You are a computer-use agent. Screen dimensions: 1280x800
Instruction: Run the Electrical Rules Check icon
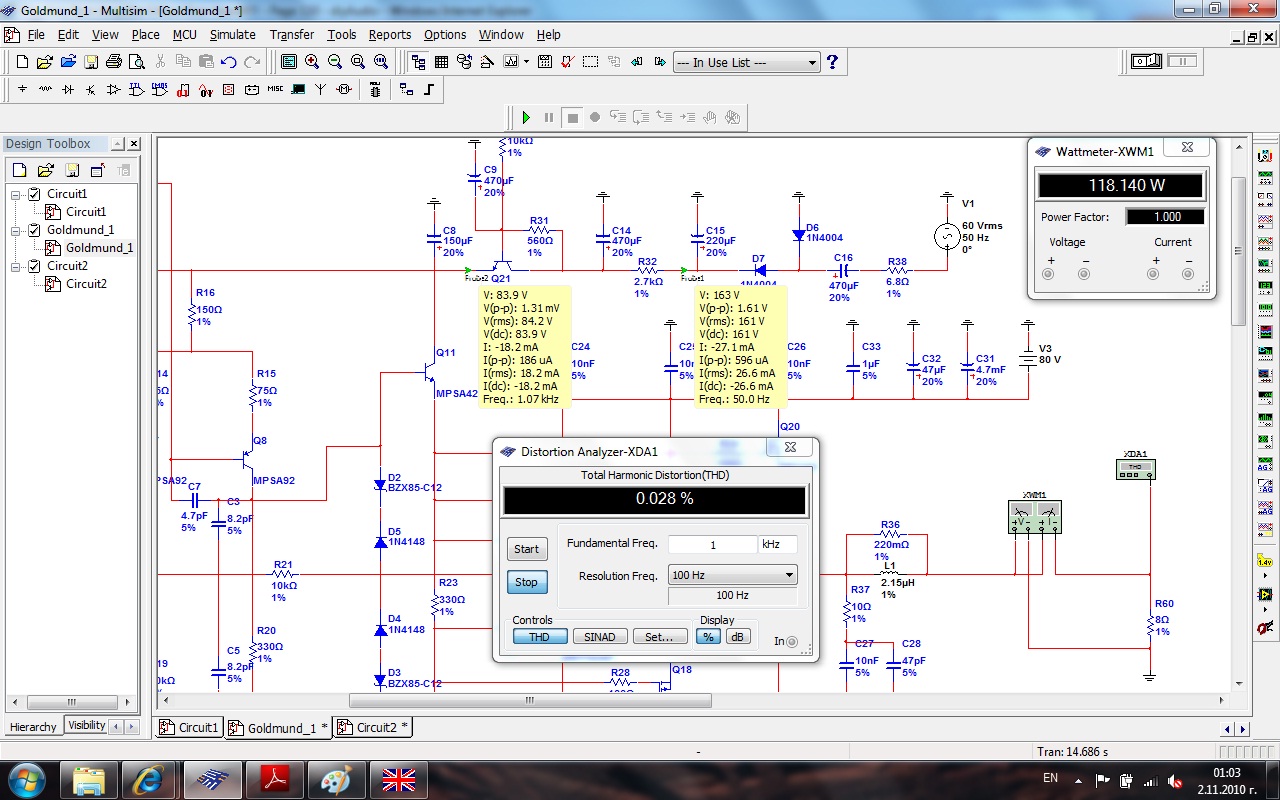click(x=568, y=62)
